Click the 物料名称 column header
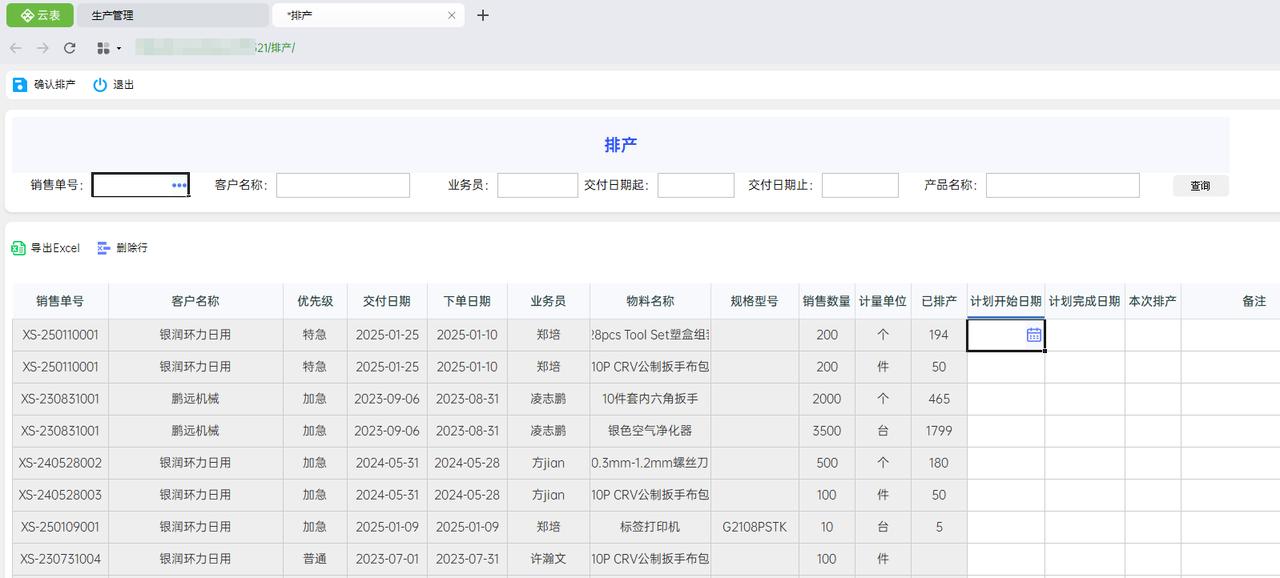Image resolution: width=1280 pixels, height=578 pixels. [x=650, y=301]
